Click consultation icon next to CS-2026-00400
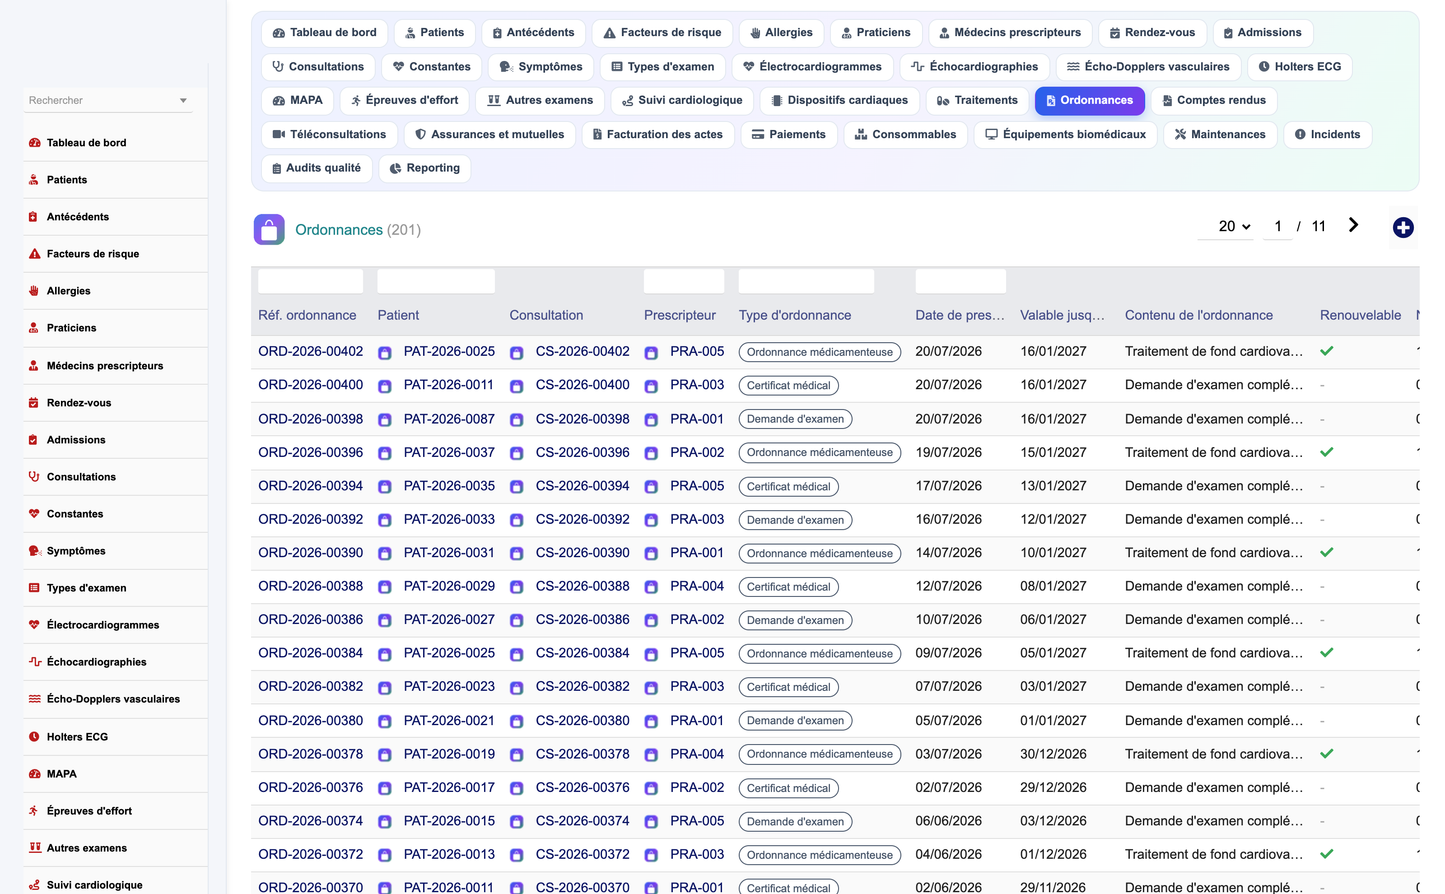 point(517,386)
